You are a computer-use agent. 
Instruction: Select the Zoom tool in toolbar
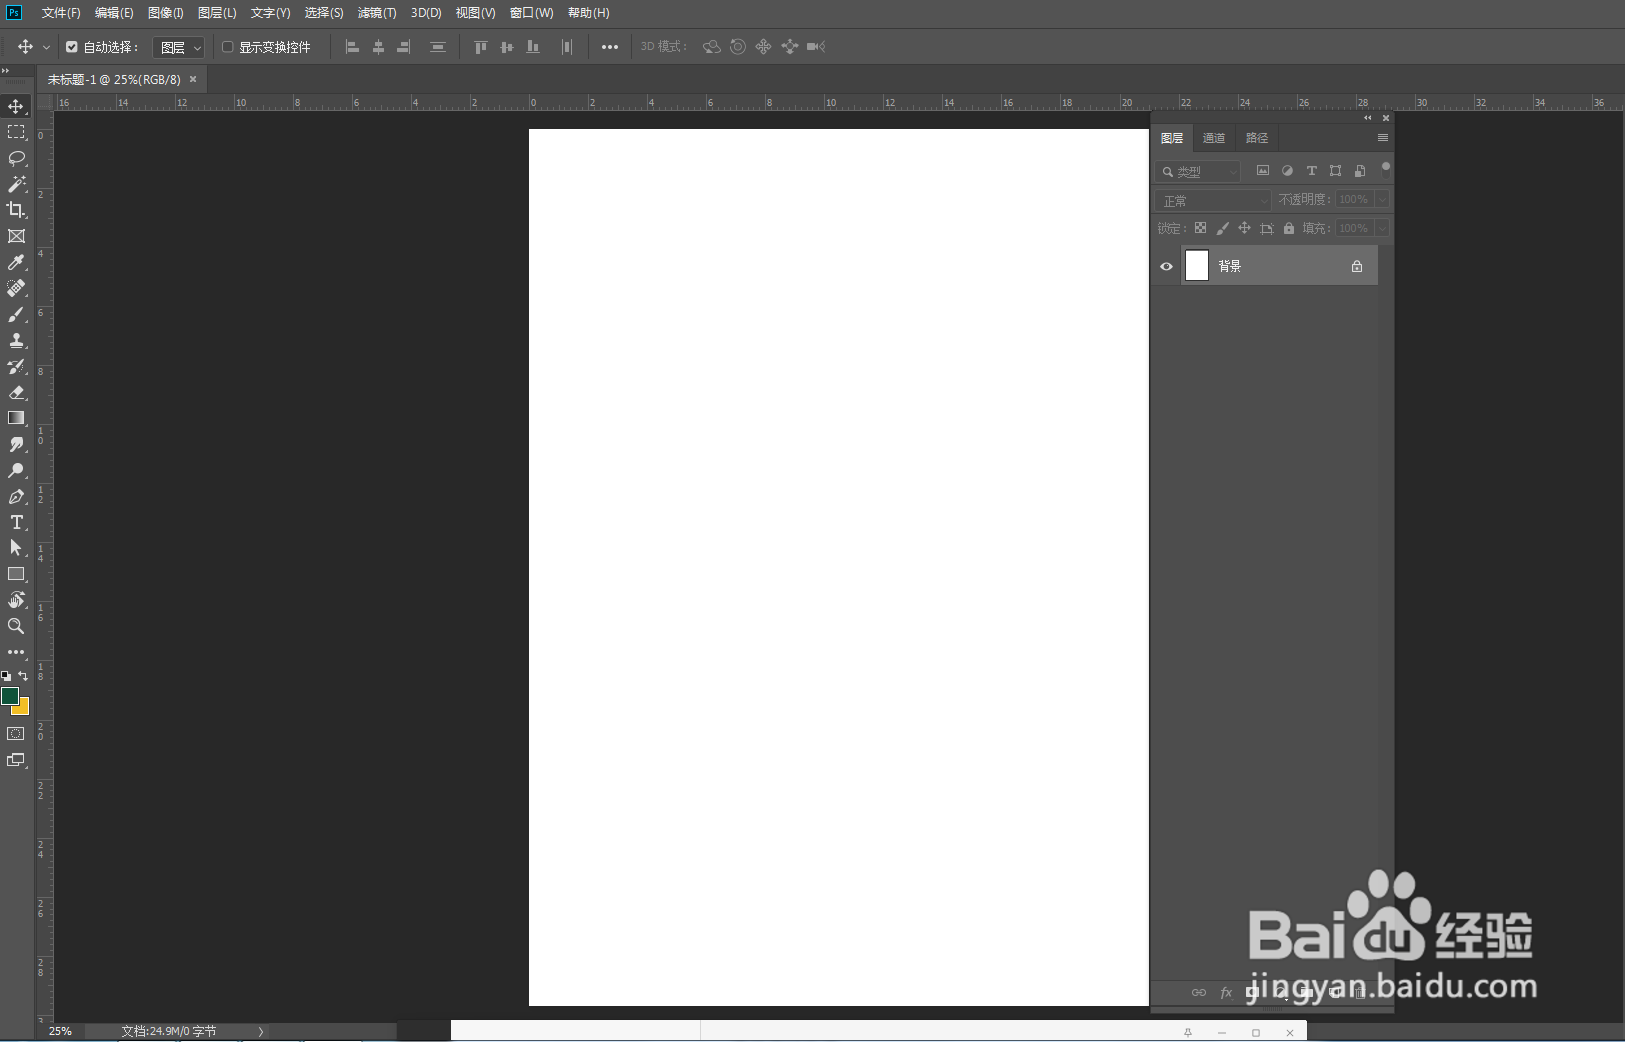[x=16, y=626]
